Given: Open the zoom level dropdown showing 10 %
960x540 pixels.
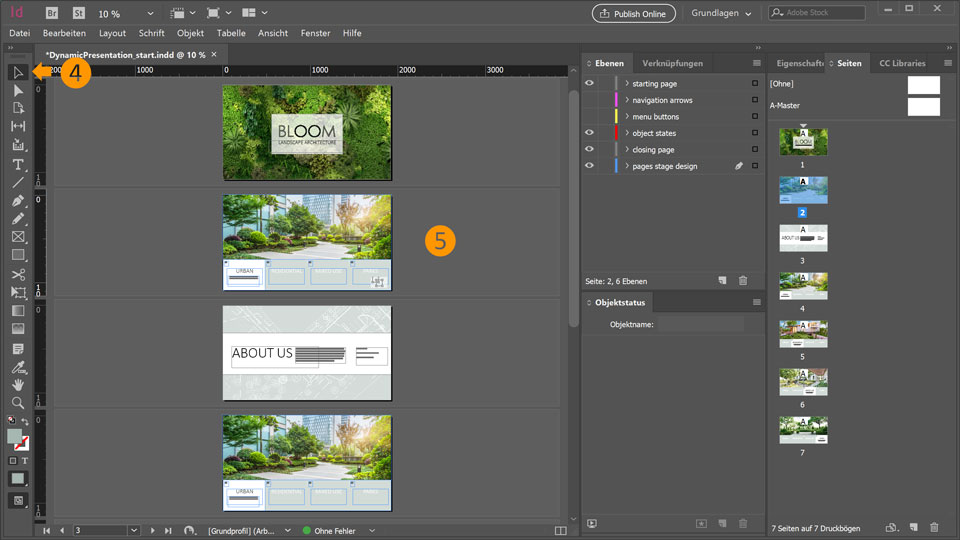Looking at the screenshot, I should 150,14.
